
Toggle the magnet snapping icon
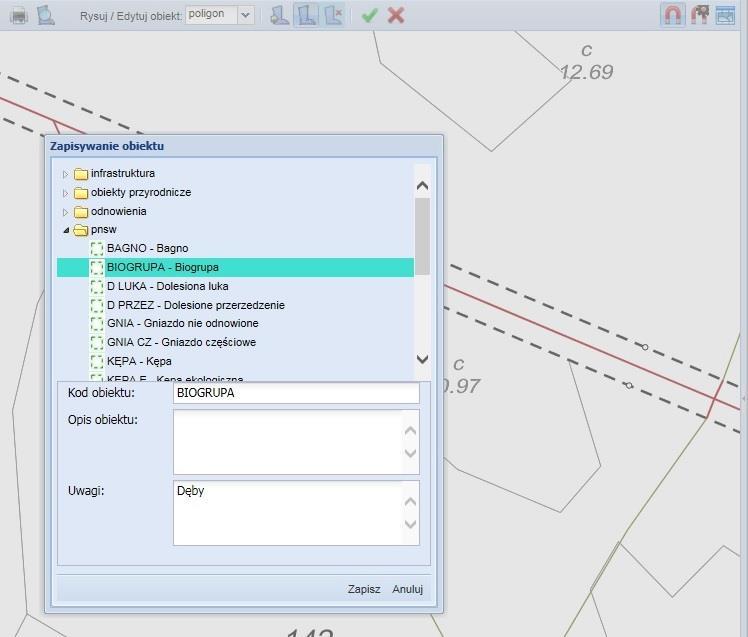[673, 15]
